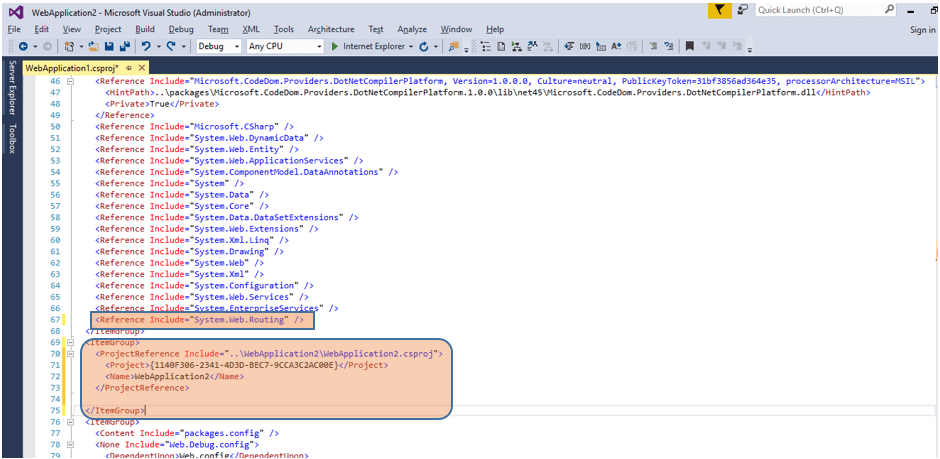
Task: Open the New Project dropdown arrow
Action: (81, 47)
